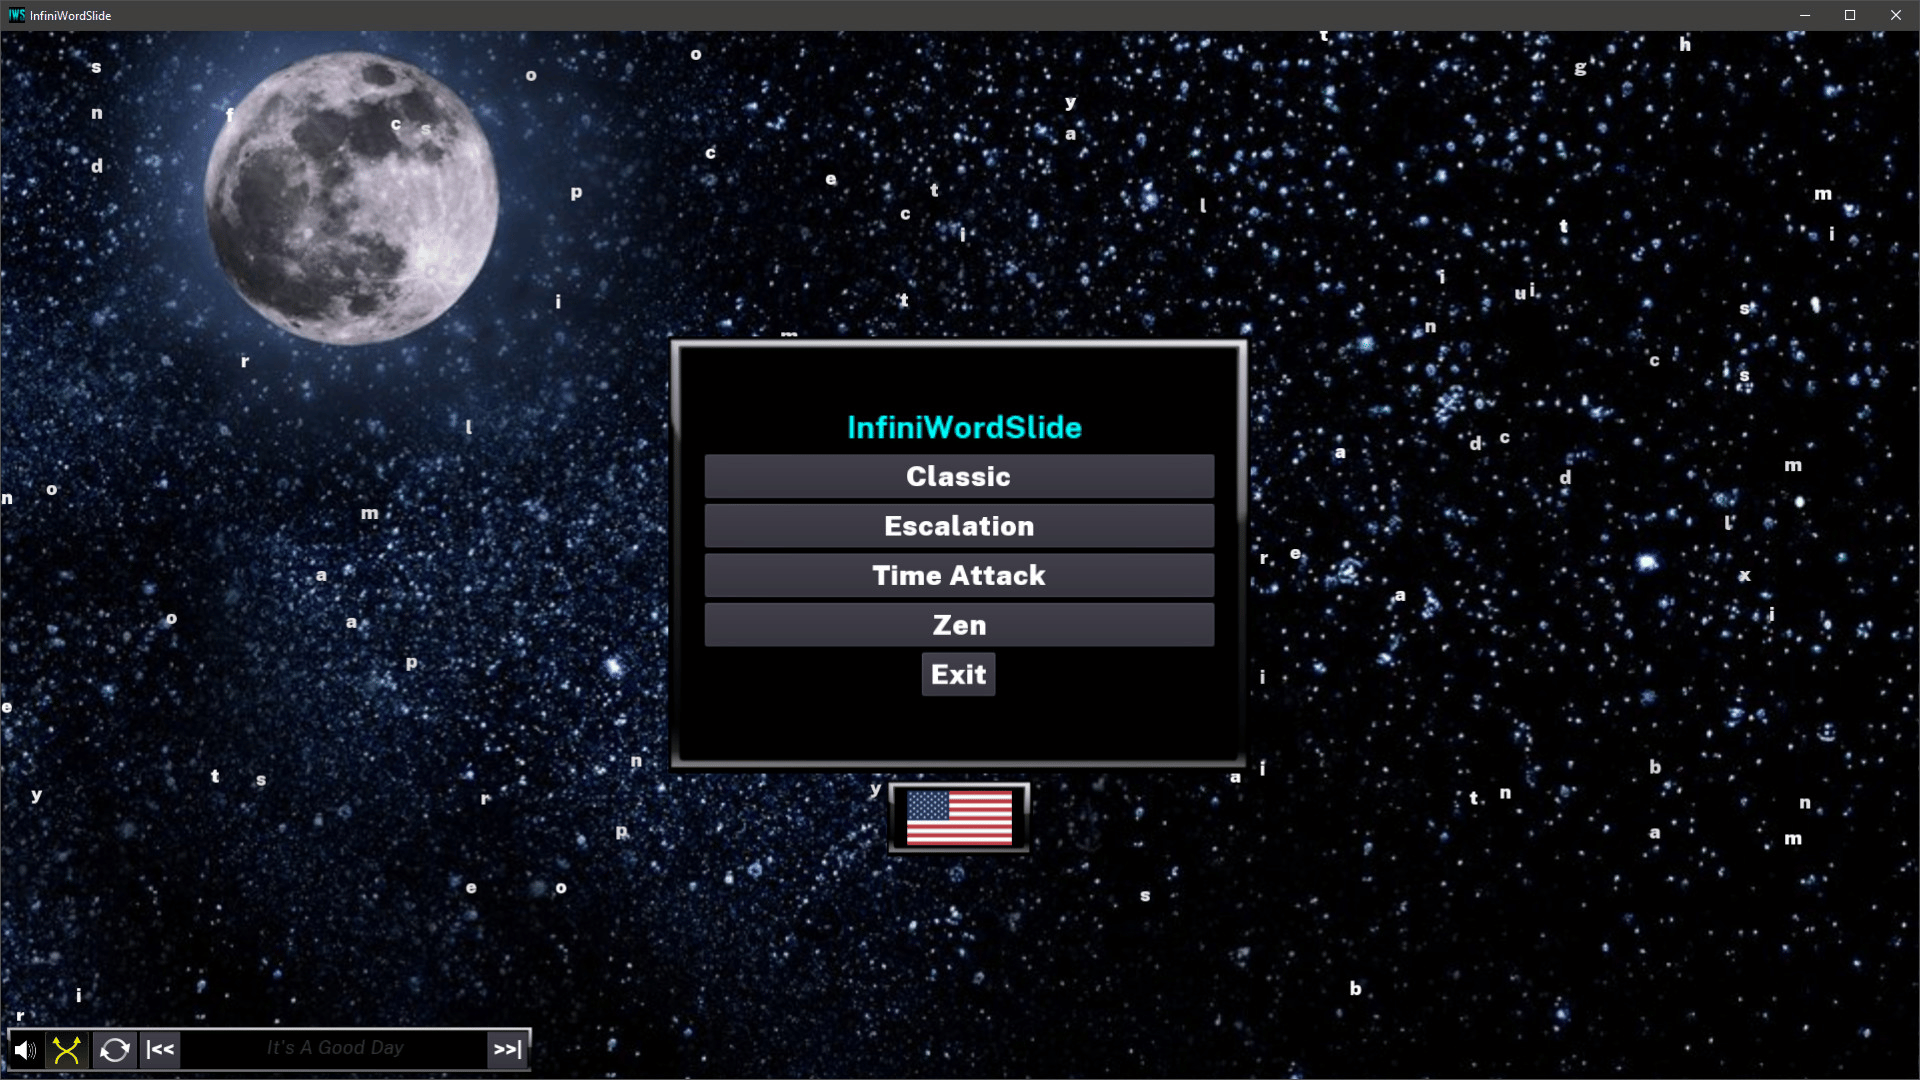The width and height of the screenshot is (1920, 1080).
Task: Toggle repeat with the circular arrows icon
Action: tap(115, 1050)
